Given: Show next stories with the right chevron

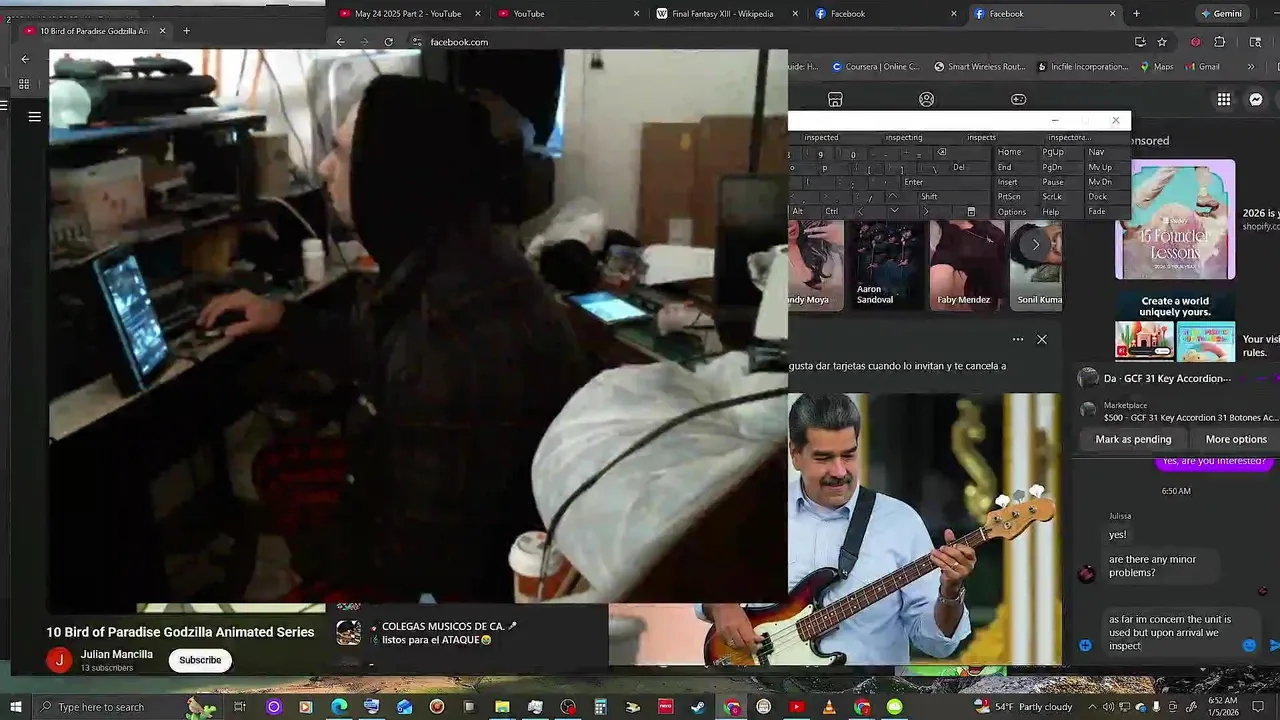Looking at the screenshot, I should point(1036,245).
